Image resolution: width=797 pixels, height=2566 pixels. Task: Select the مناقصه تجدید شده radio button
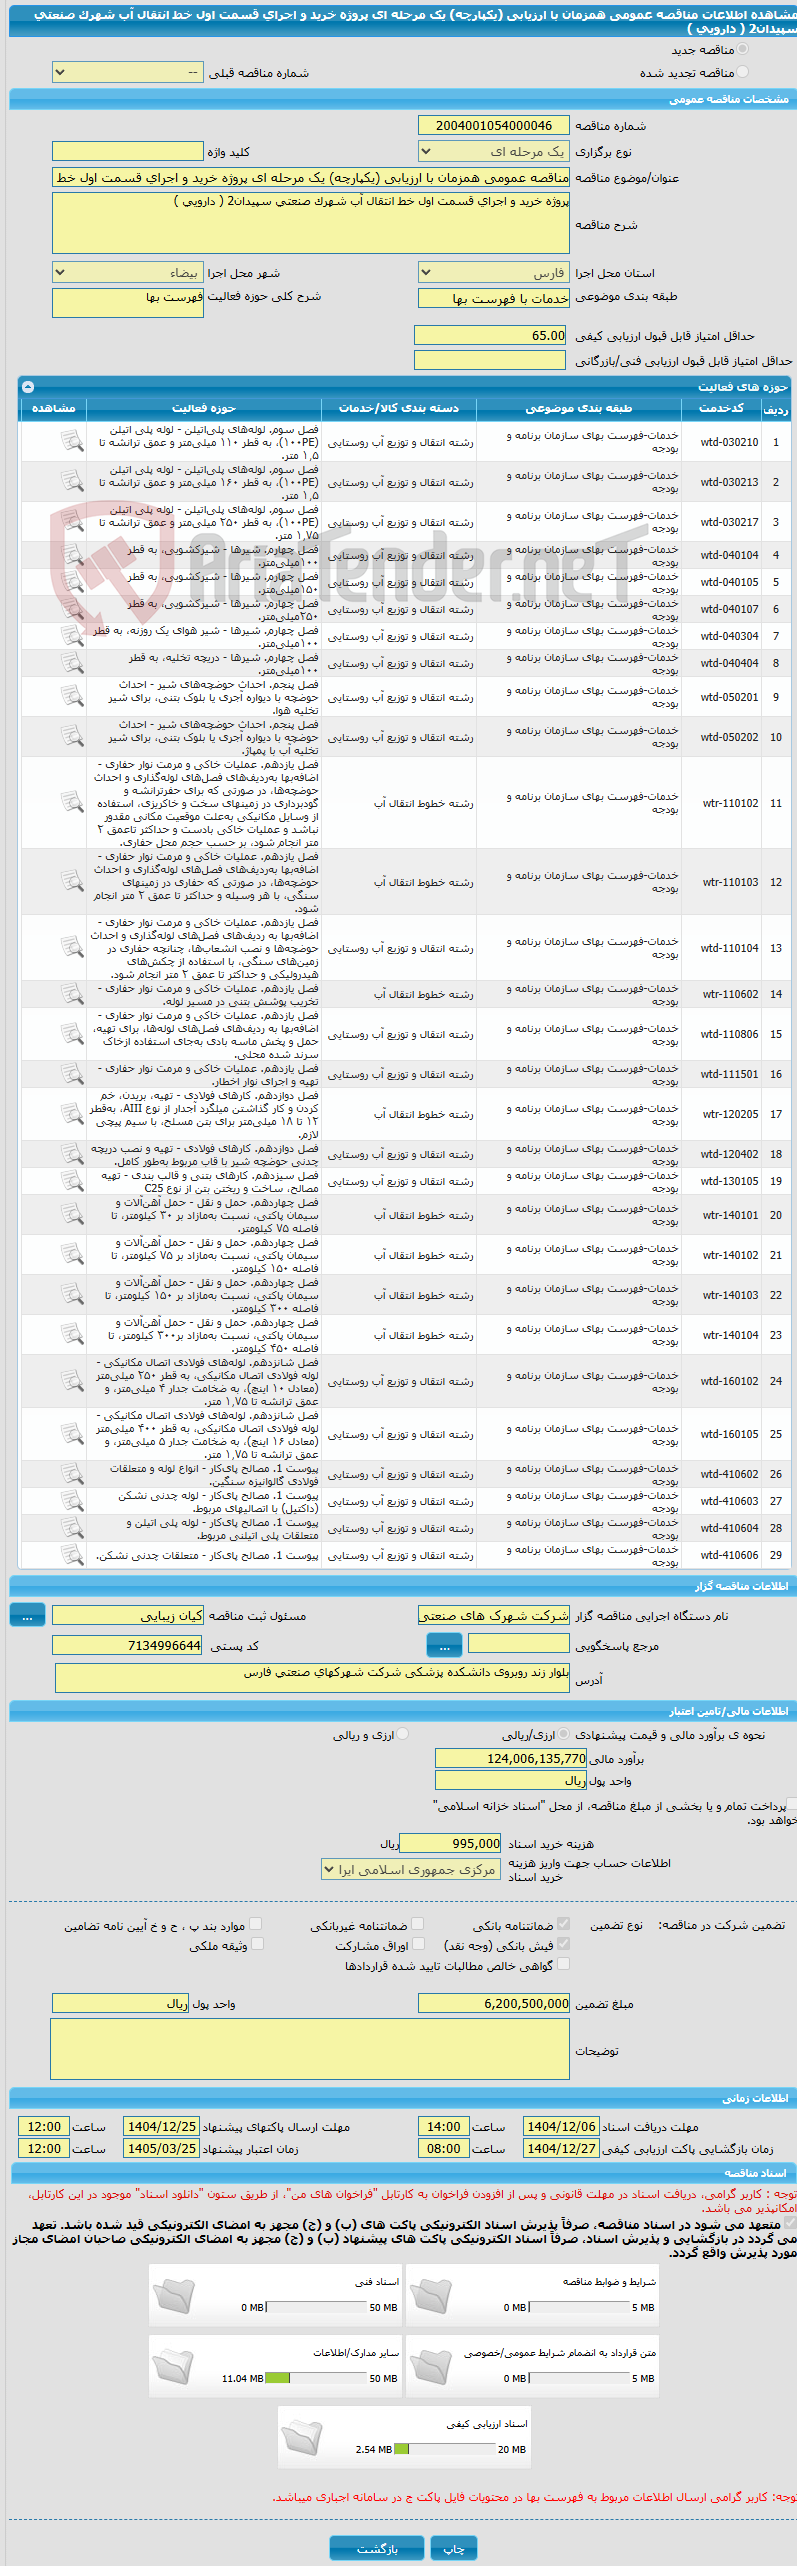(x=742, y=73)
